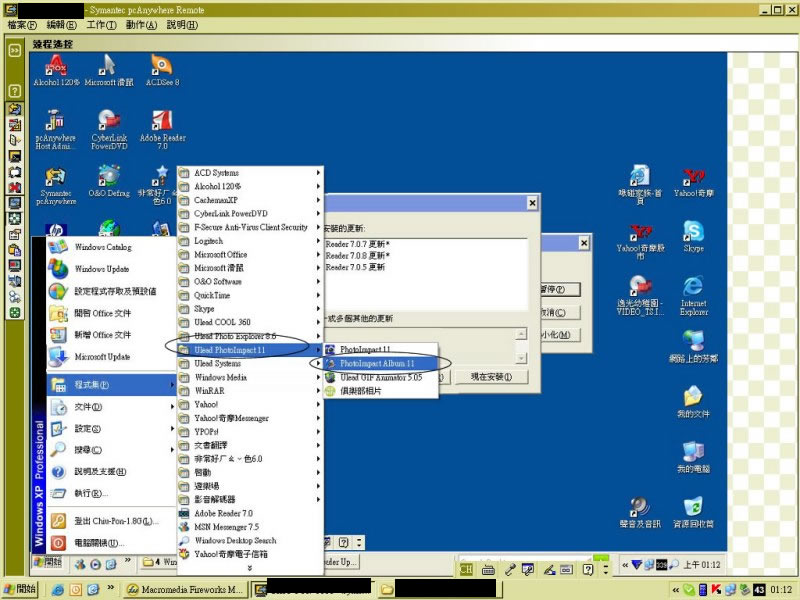800x600 pixels.
Task: Show more programs double-chevron
Action: tap(249, 567)
